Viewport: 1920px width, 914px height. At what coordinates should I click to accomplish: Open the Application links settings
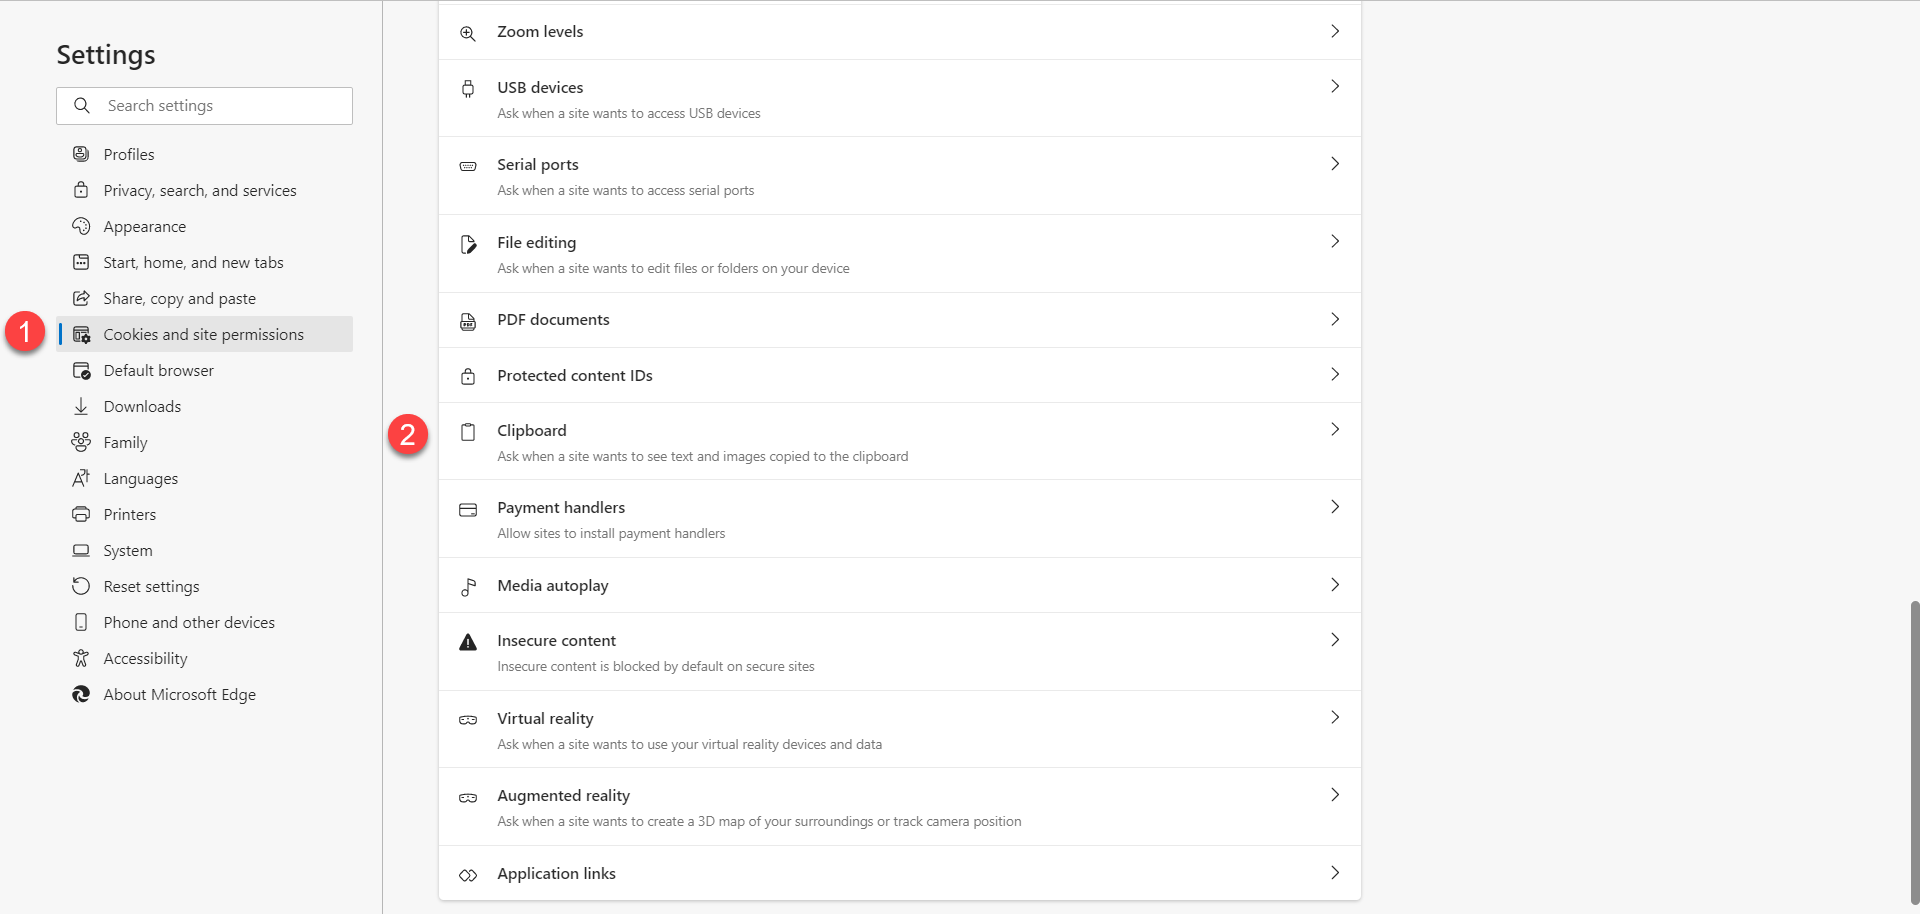[x=1335, y=872]
